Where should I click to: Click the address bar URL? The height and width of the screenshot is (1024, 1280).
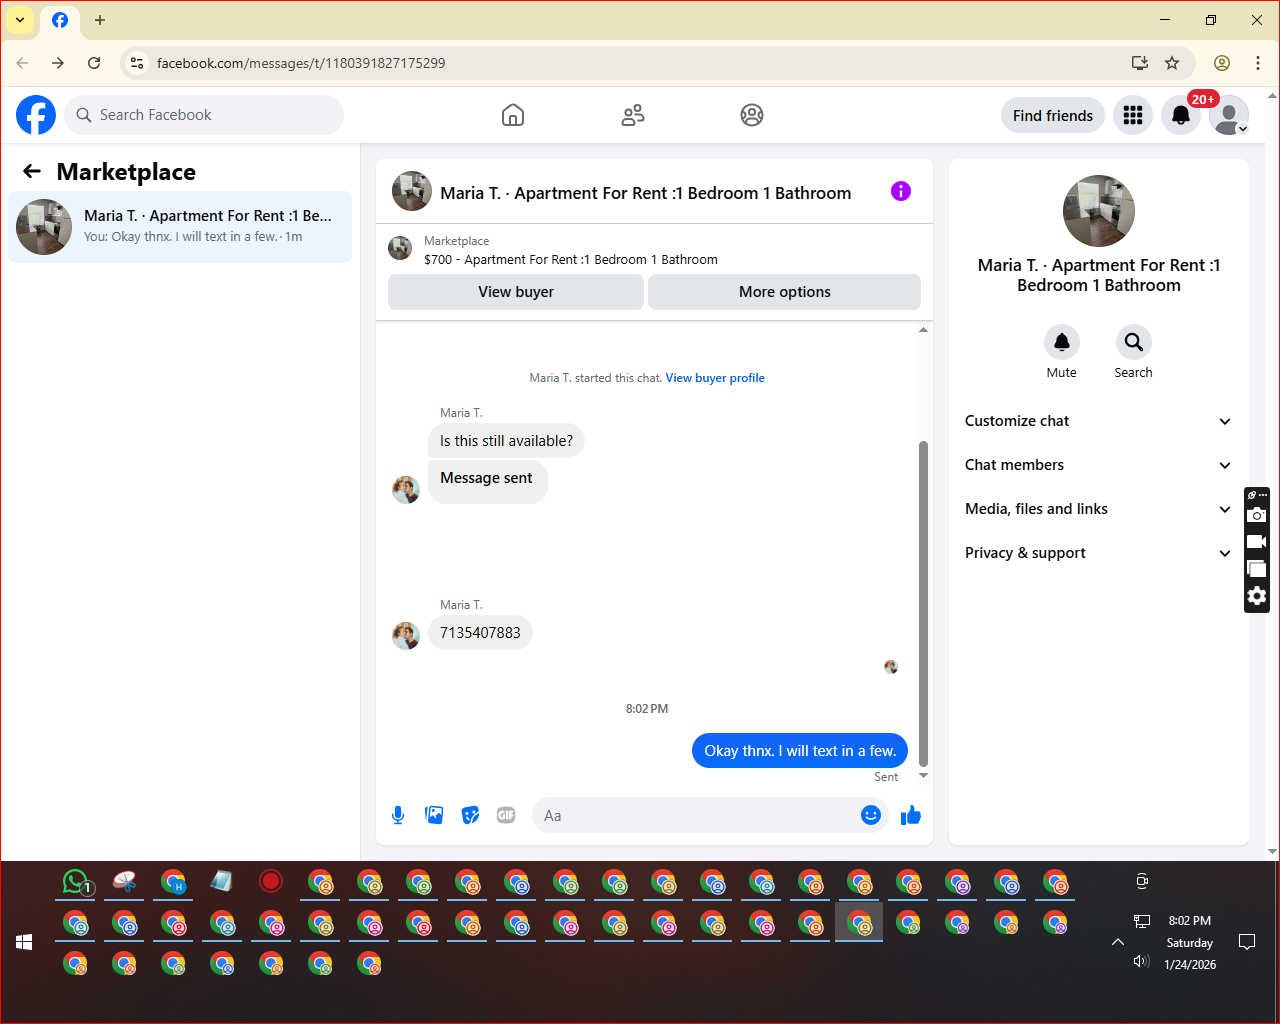click(301, 63)
